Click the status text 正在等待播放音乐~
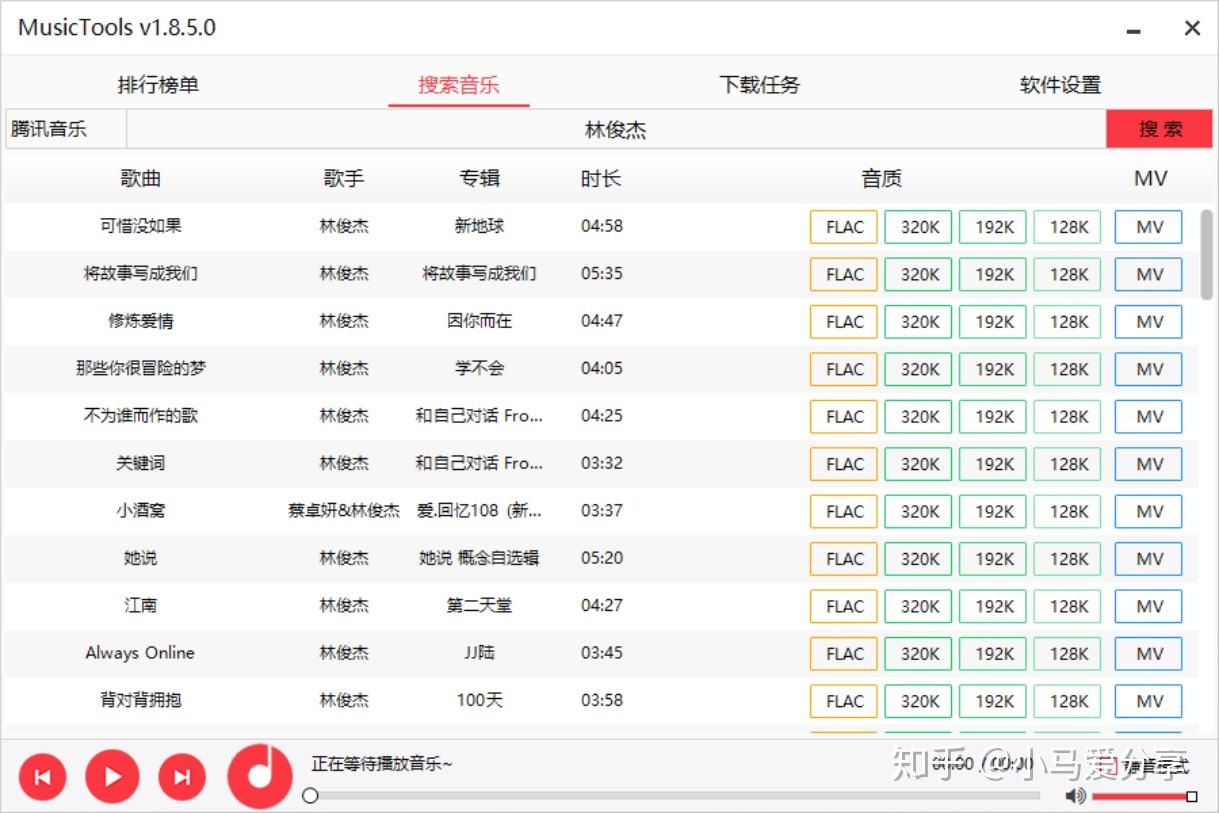1219x813 pixels. (382, 764)
